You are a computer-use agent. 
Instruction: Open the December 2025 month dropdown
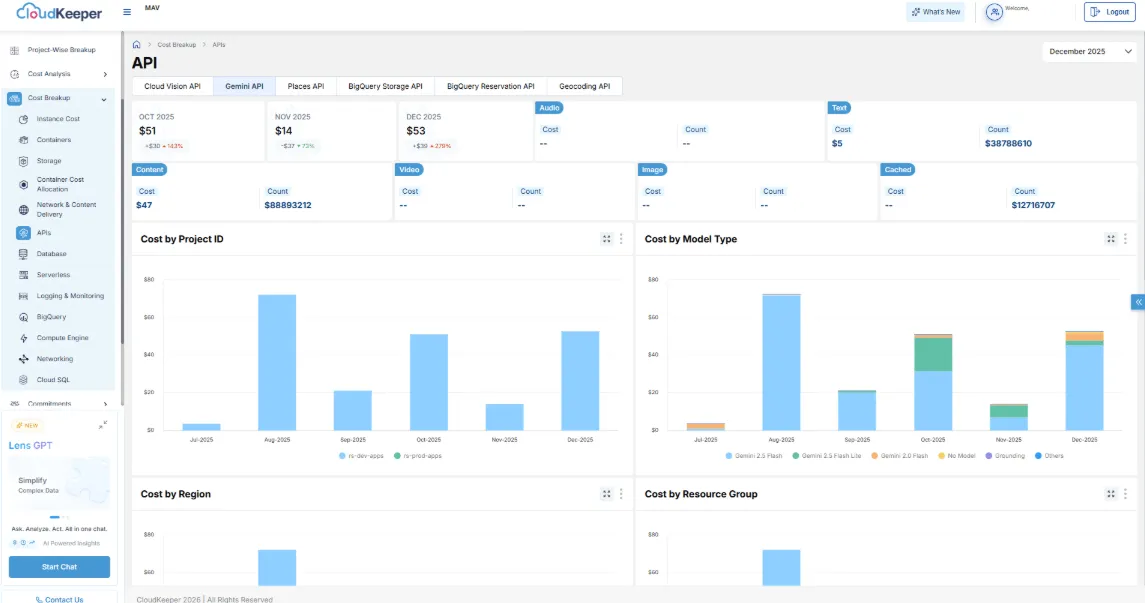coord(1090,52)
